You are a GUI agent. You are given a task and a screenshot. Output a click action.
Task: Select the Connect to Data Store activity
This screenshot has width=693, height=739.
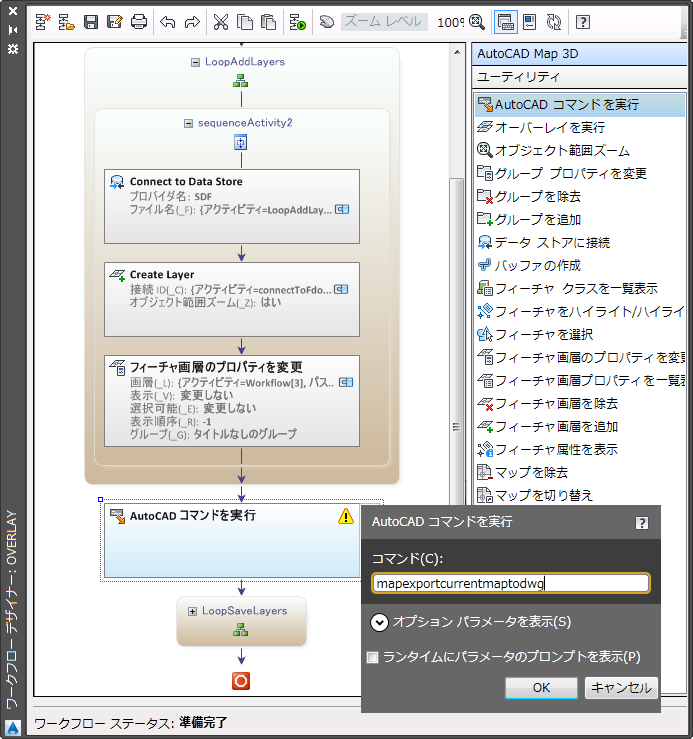coord(232,206)
